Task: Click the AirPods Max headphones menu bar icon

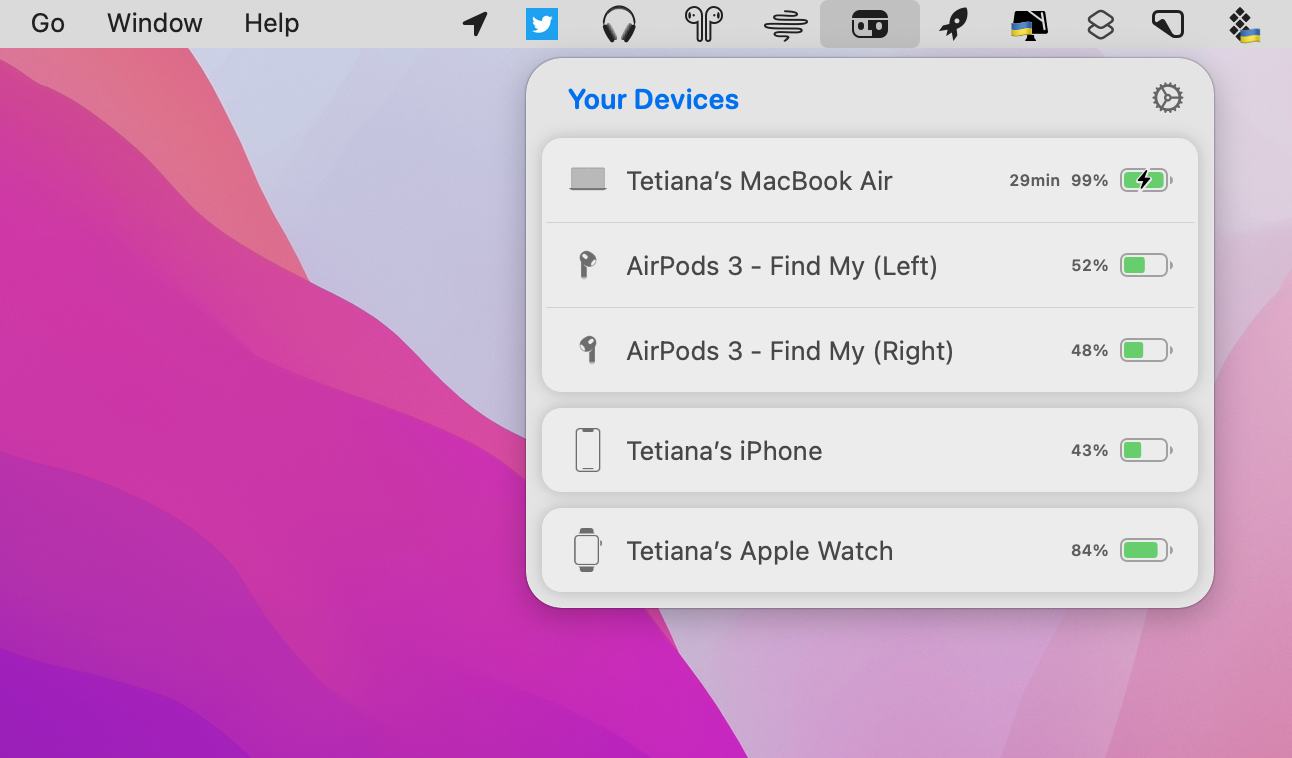Action: [618, 23]
